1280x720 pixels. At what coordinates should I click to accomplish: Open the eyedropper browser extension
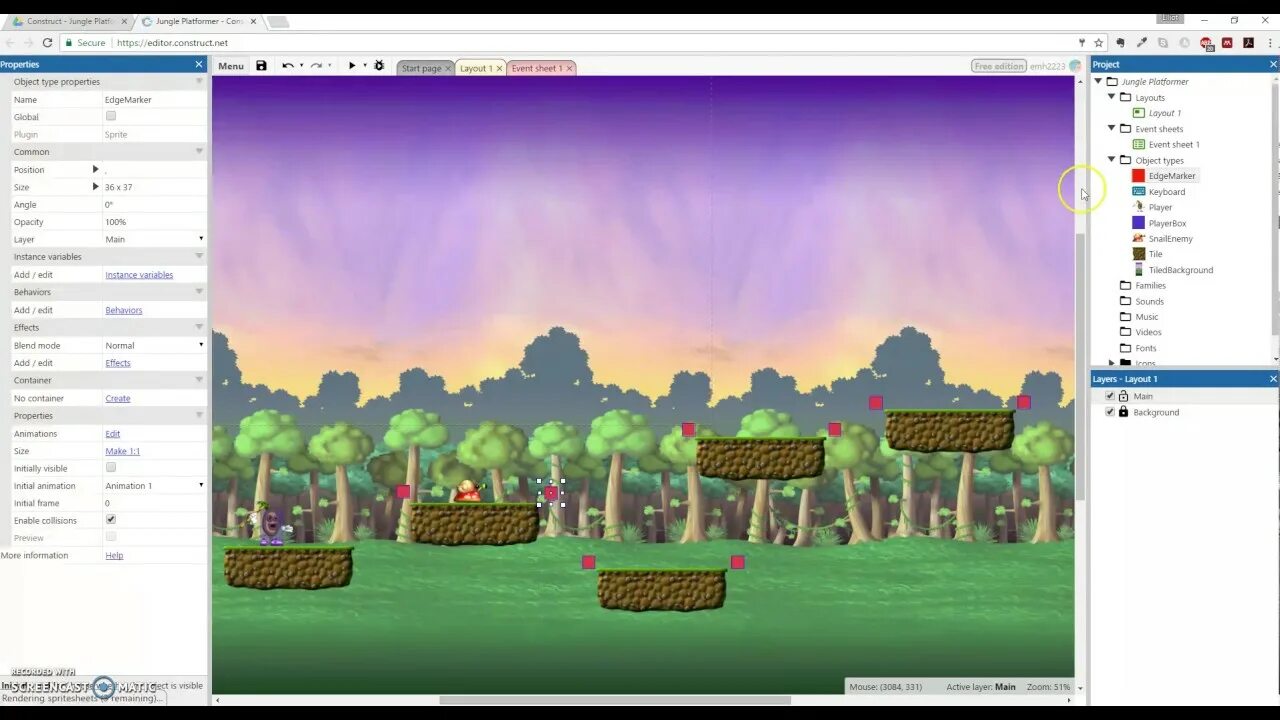[1141, 43]
